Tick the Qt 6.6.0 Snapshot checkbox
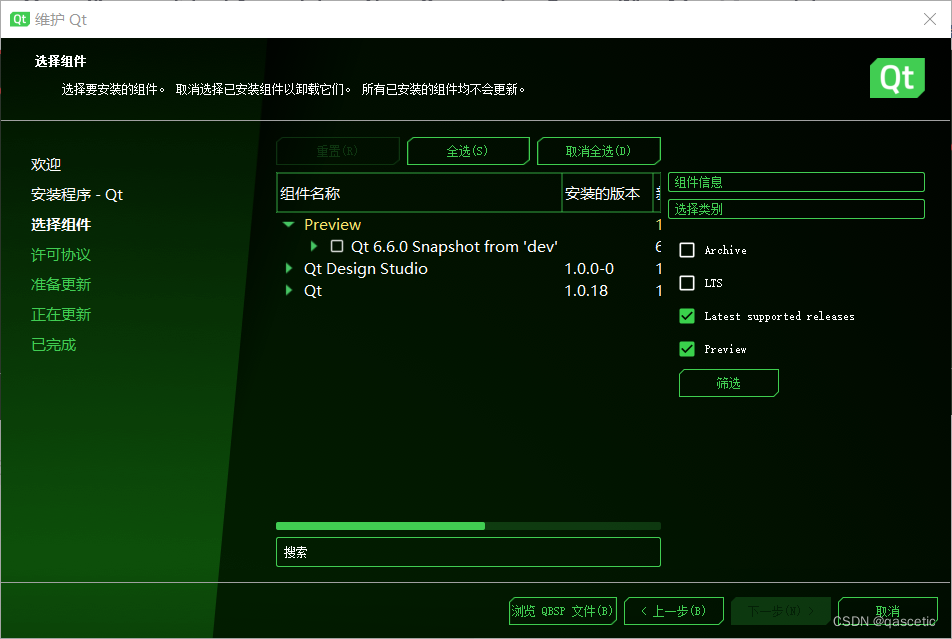 click(337, 247)
